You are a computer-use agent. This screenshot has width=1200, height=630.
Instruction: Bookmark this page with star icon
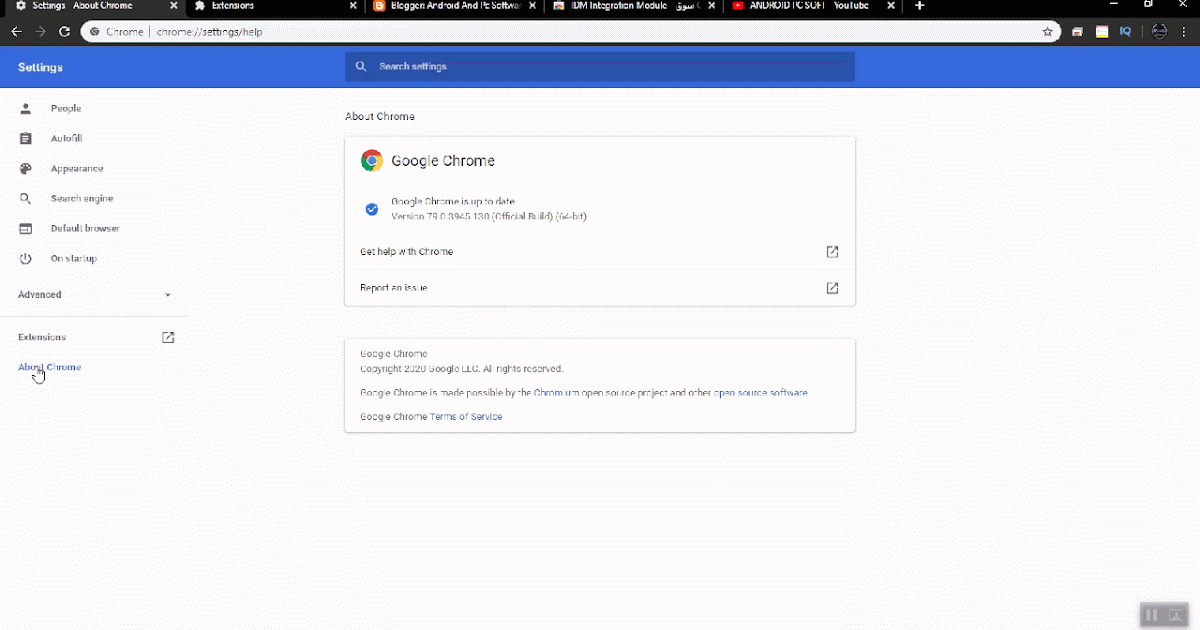point(1047,32)
